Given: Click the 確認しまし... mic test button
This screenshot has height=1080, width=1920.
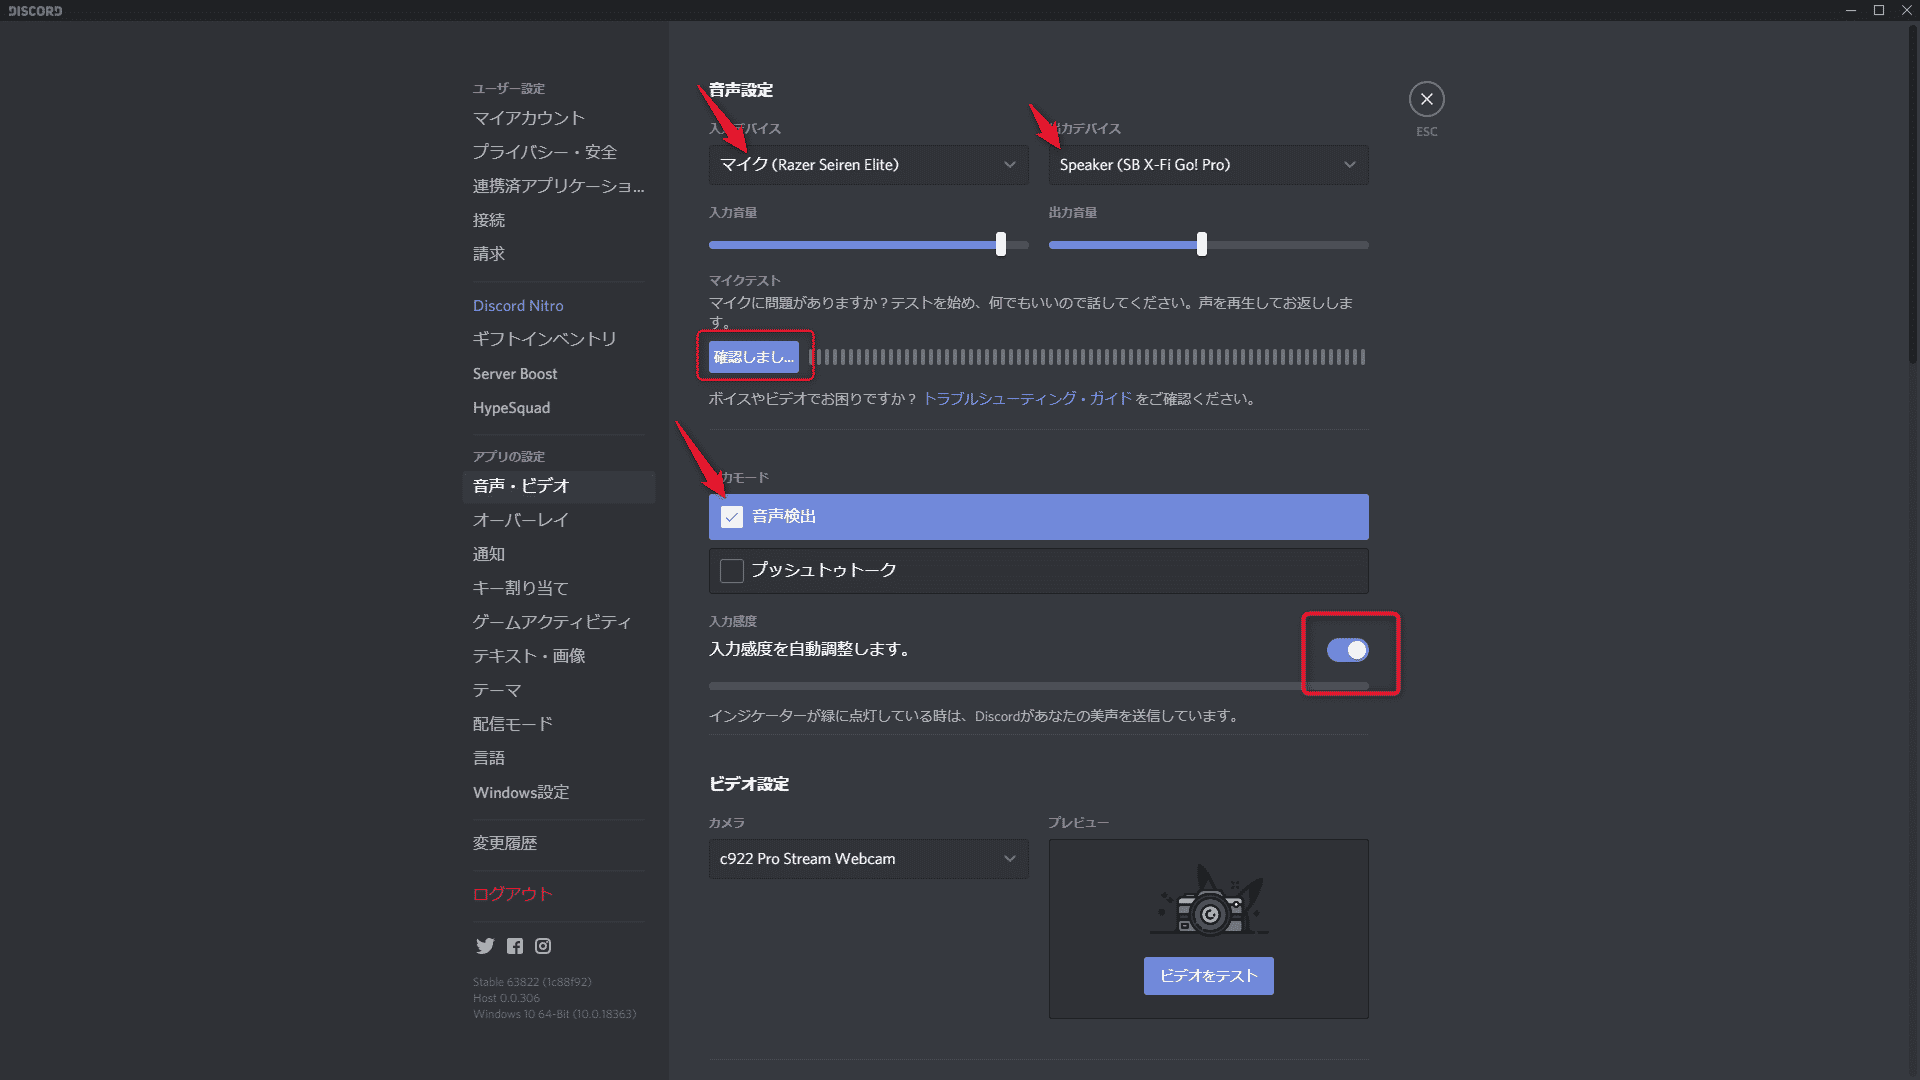Looking at the screenshot, I should [754, 357].
